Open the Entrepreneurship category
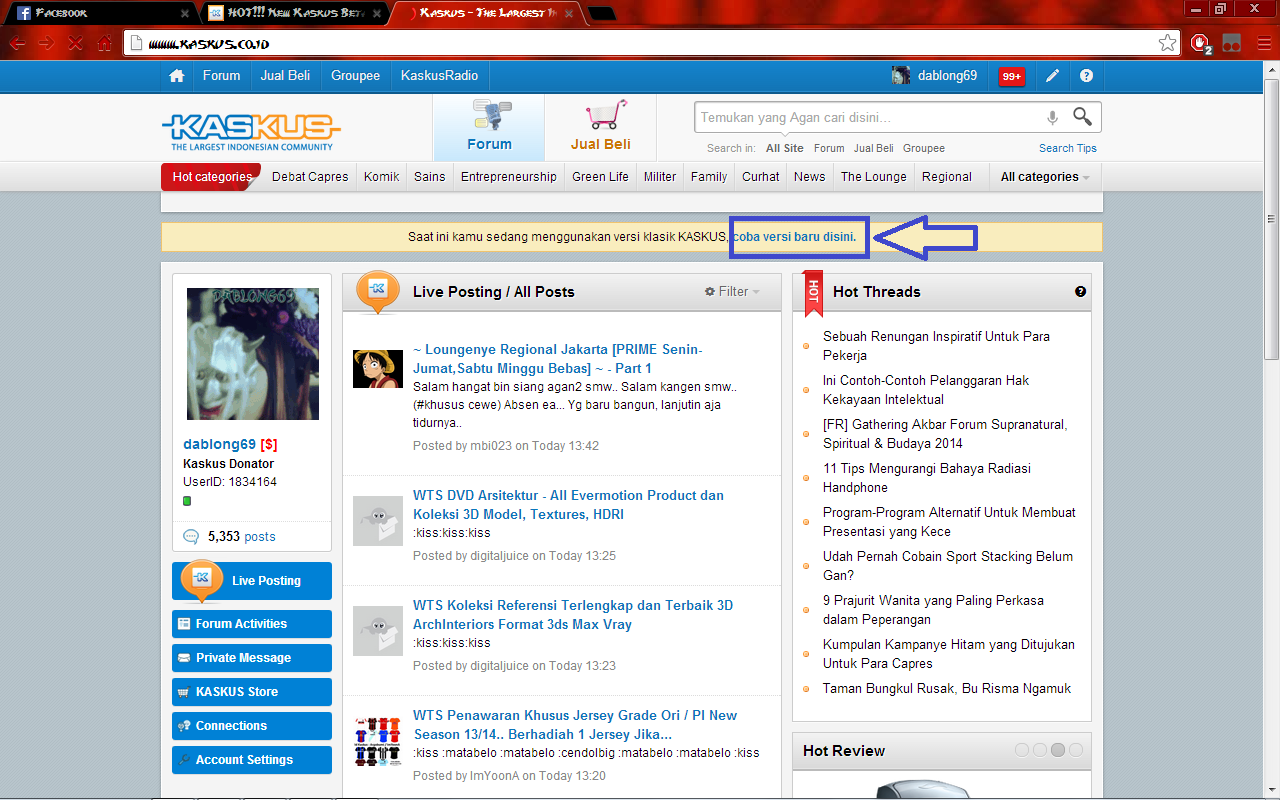The height and width of the screenshot is (800, 1280). tap(509, 177)
